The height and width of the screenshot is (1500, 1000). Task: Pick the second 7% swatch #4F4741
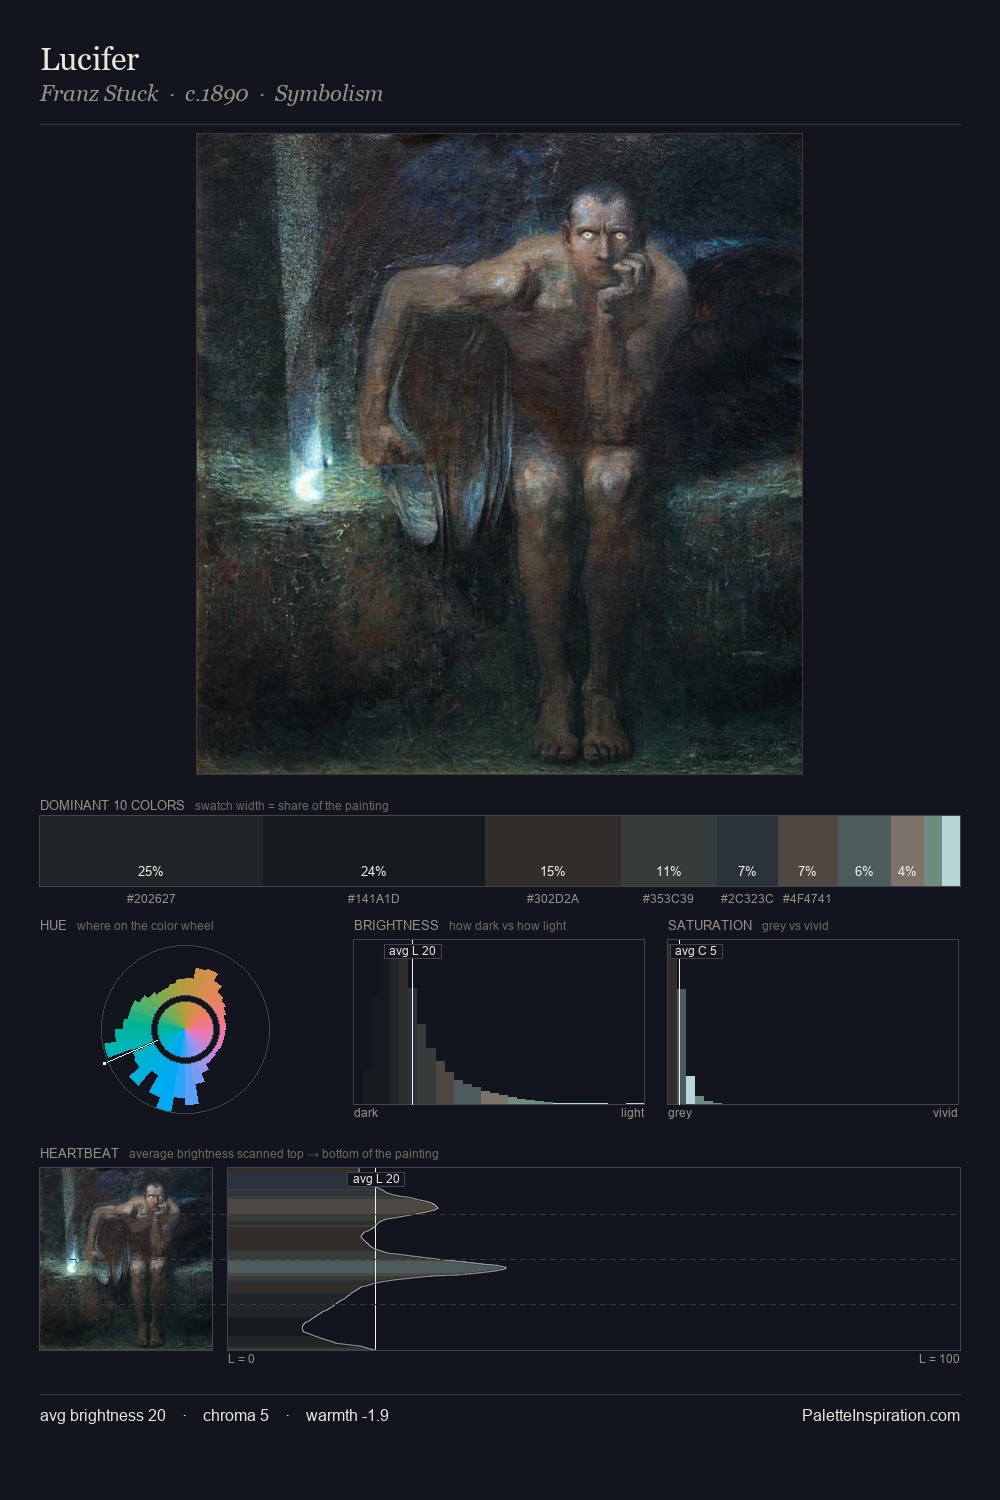pyautogui.click(x=808, y=851)
